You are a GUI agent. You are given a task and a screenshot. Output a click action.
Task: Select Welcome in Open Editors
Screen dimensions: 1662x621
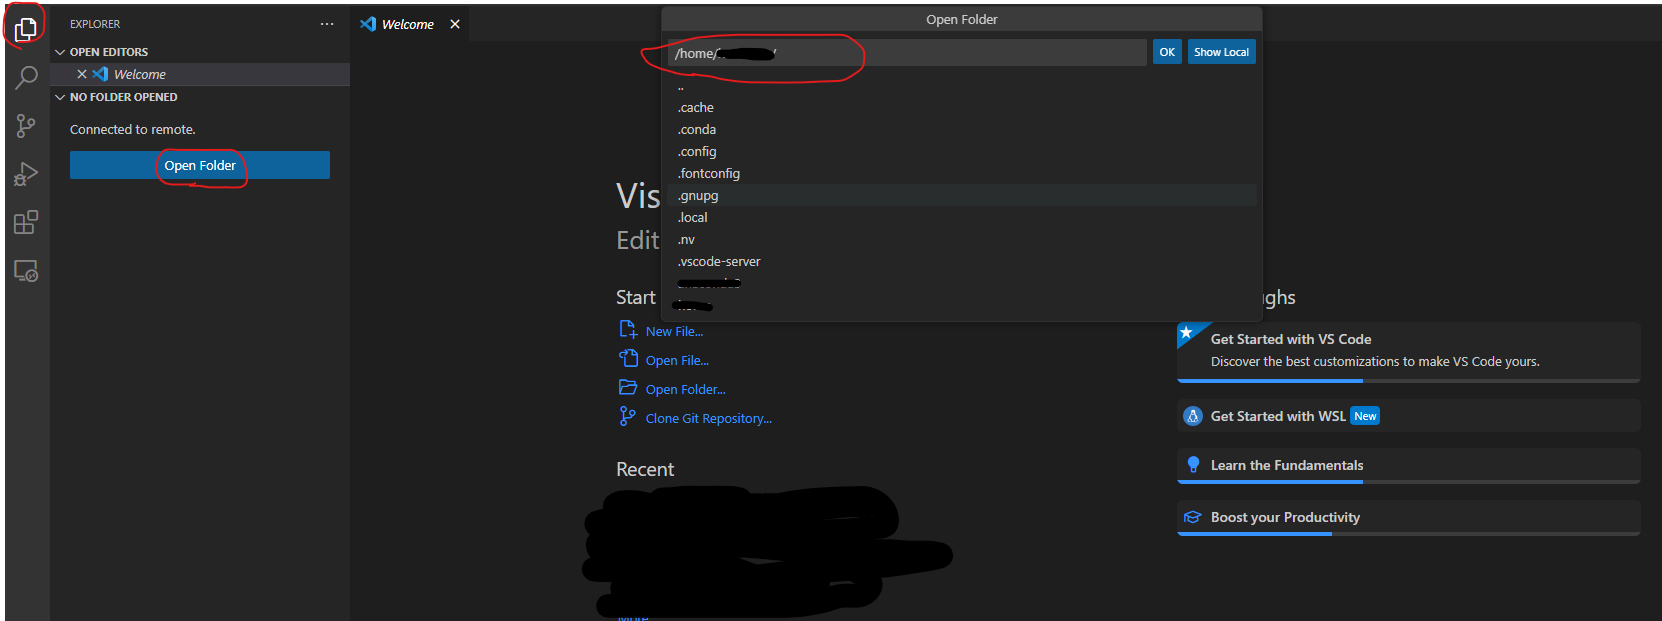click(x=200, y=74)
